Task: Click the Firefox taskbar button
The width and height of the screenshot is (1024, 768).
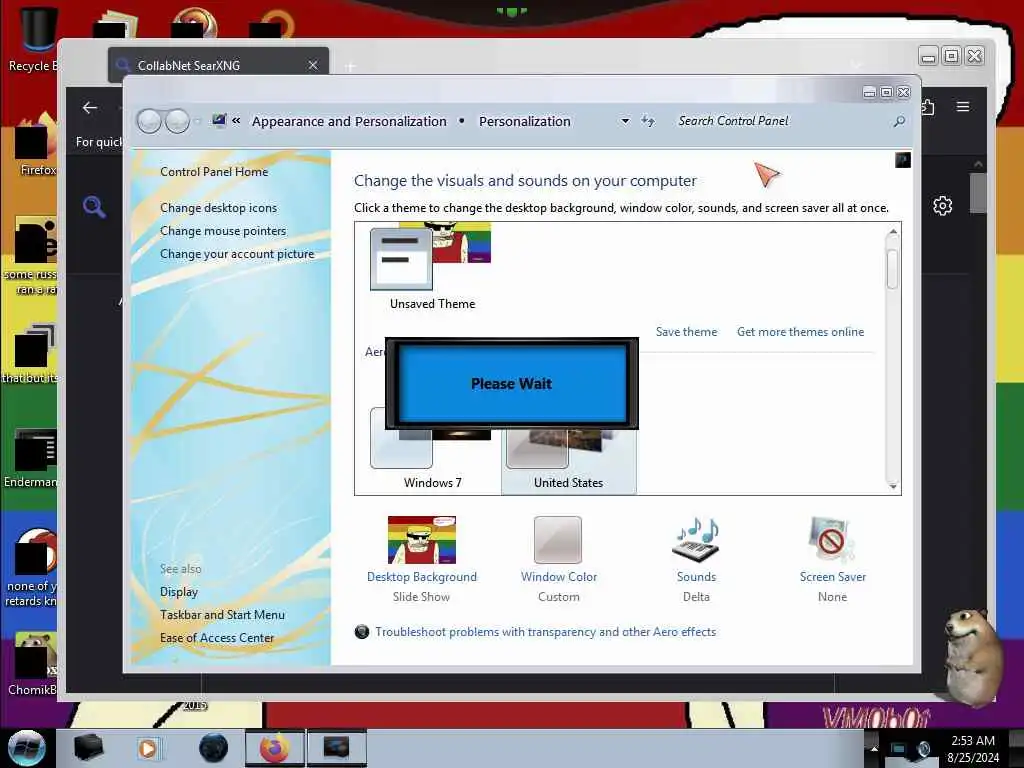Action: tap(275, 748)
